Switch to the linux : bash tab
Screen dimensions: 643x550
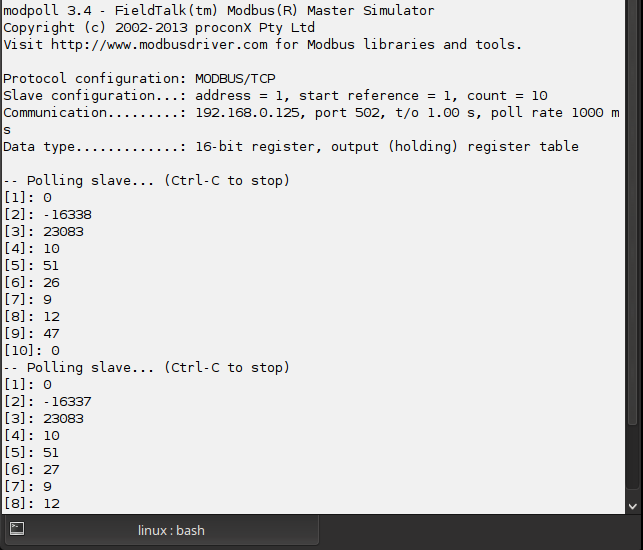(162, 531)
